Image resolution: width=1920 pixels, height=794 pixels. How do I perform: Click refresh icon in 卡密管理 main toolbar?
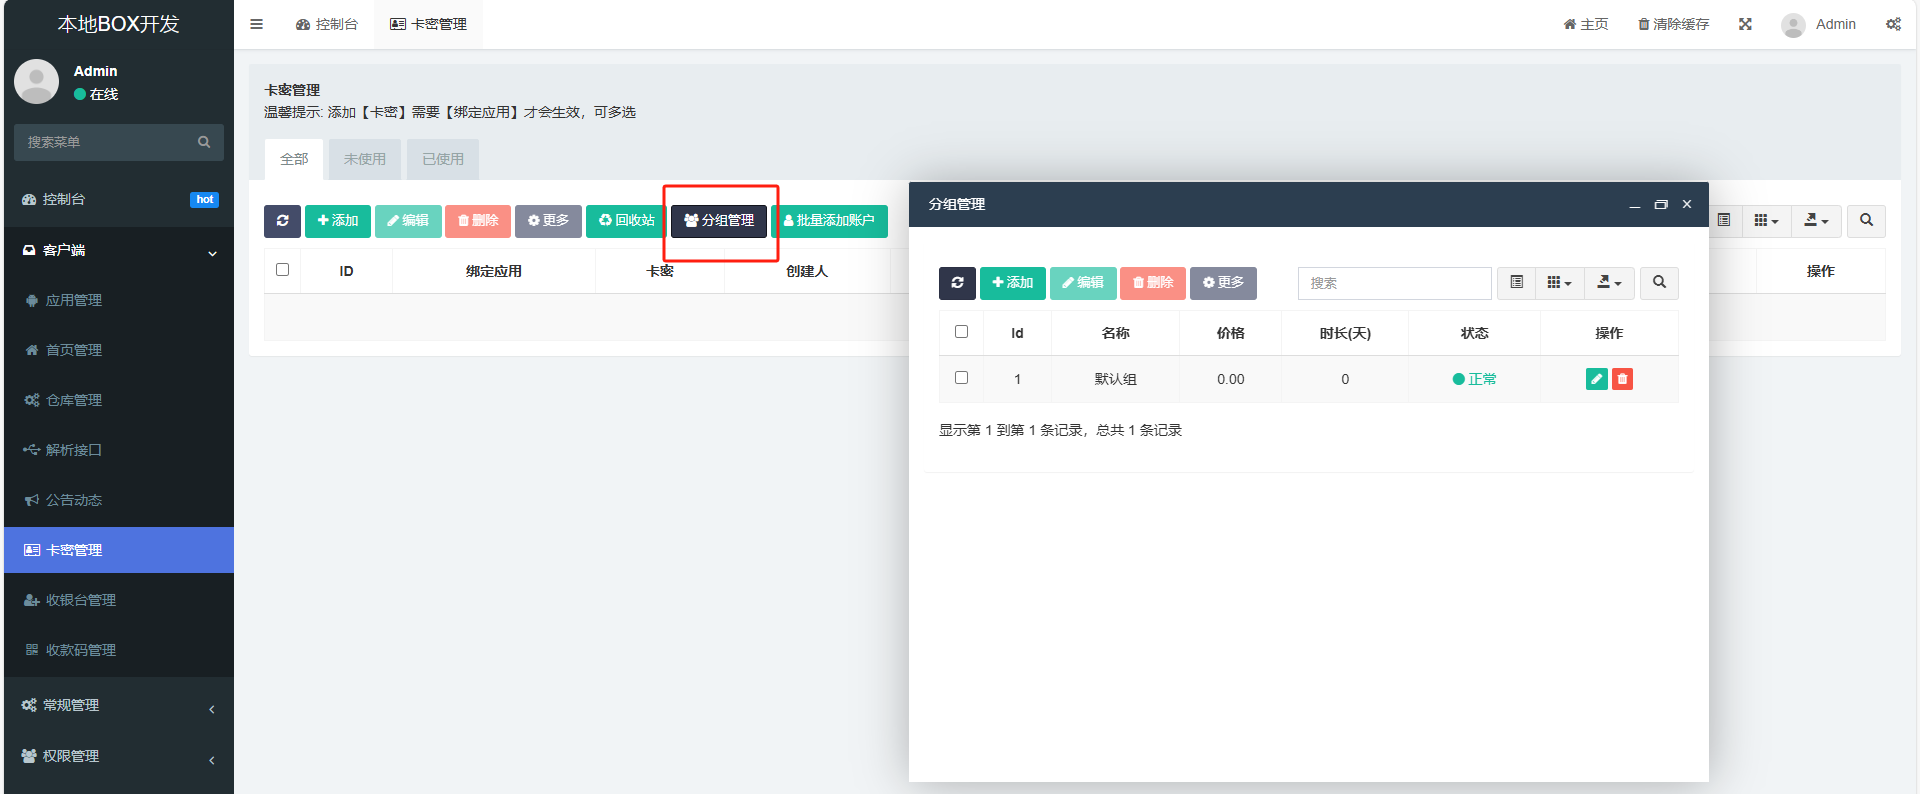point(282,221)
